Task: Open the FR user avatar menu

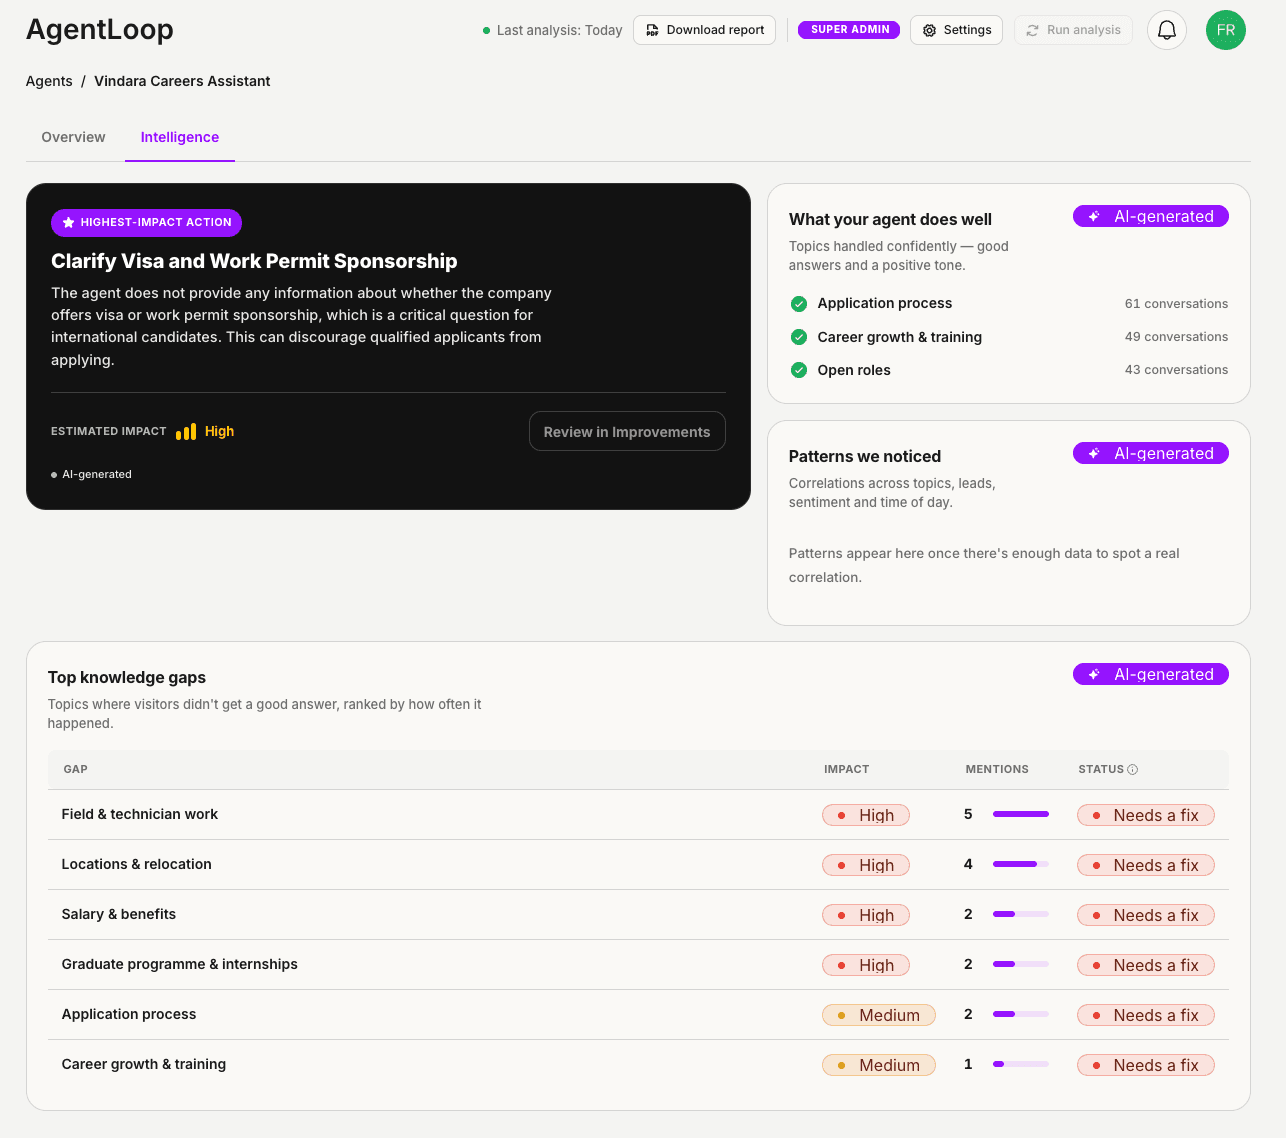Action: tap(1225, 30)
